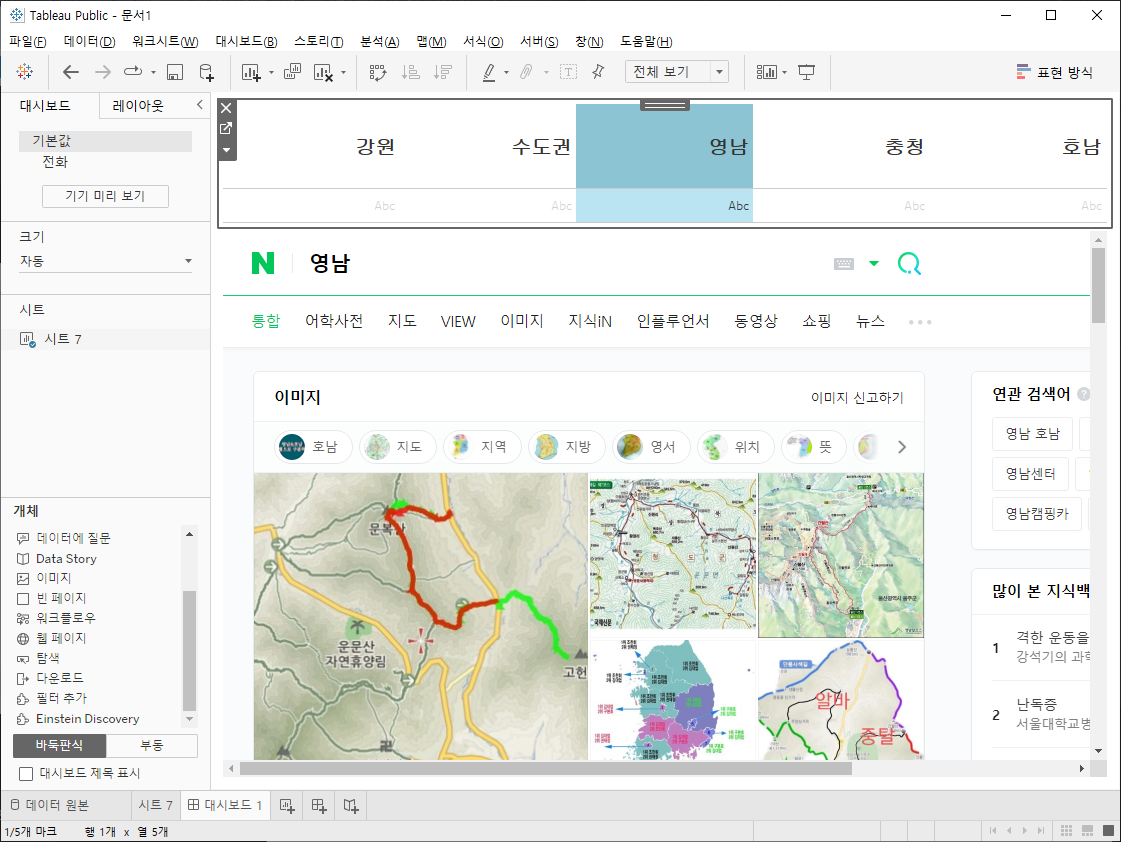Viewport: 1121px width, 842px height.
Task: Click the redo forward arrow
Action: click(x=103, y=71)
